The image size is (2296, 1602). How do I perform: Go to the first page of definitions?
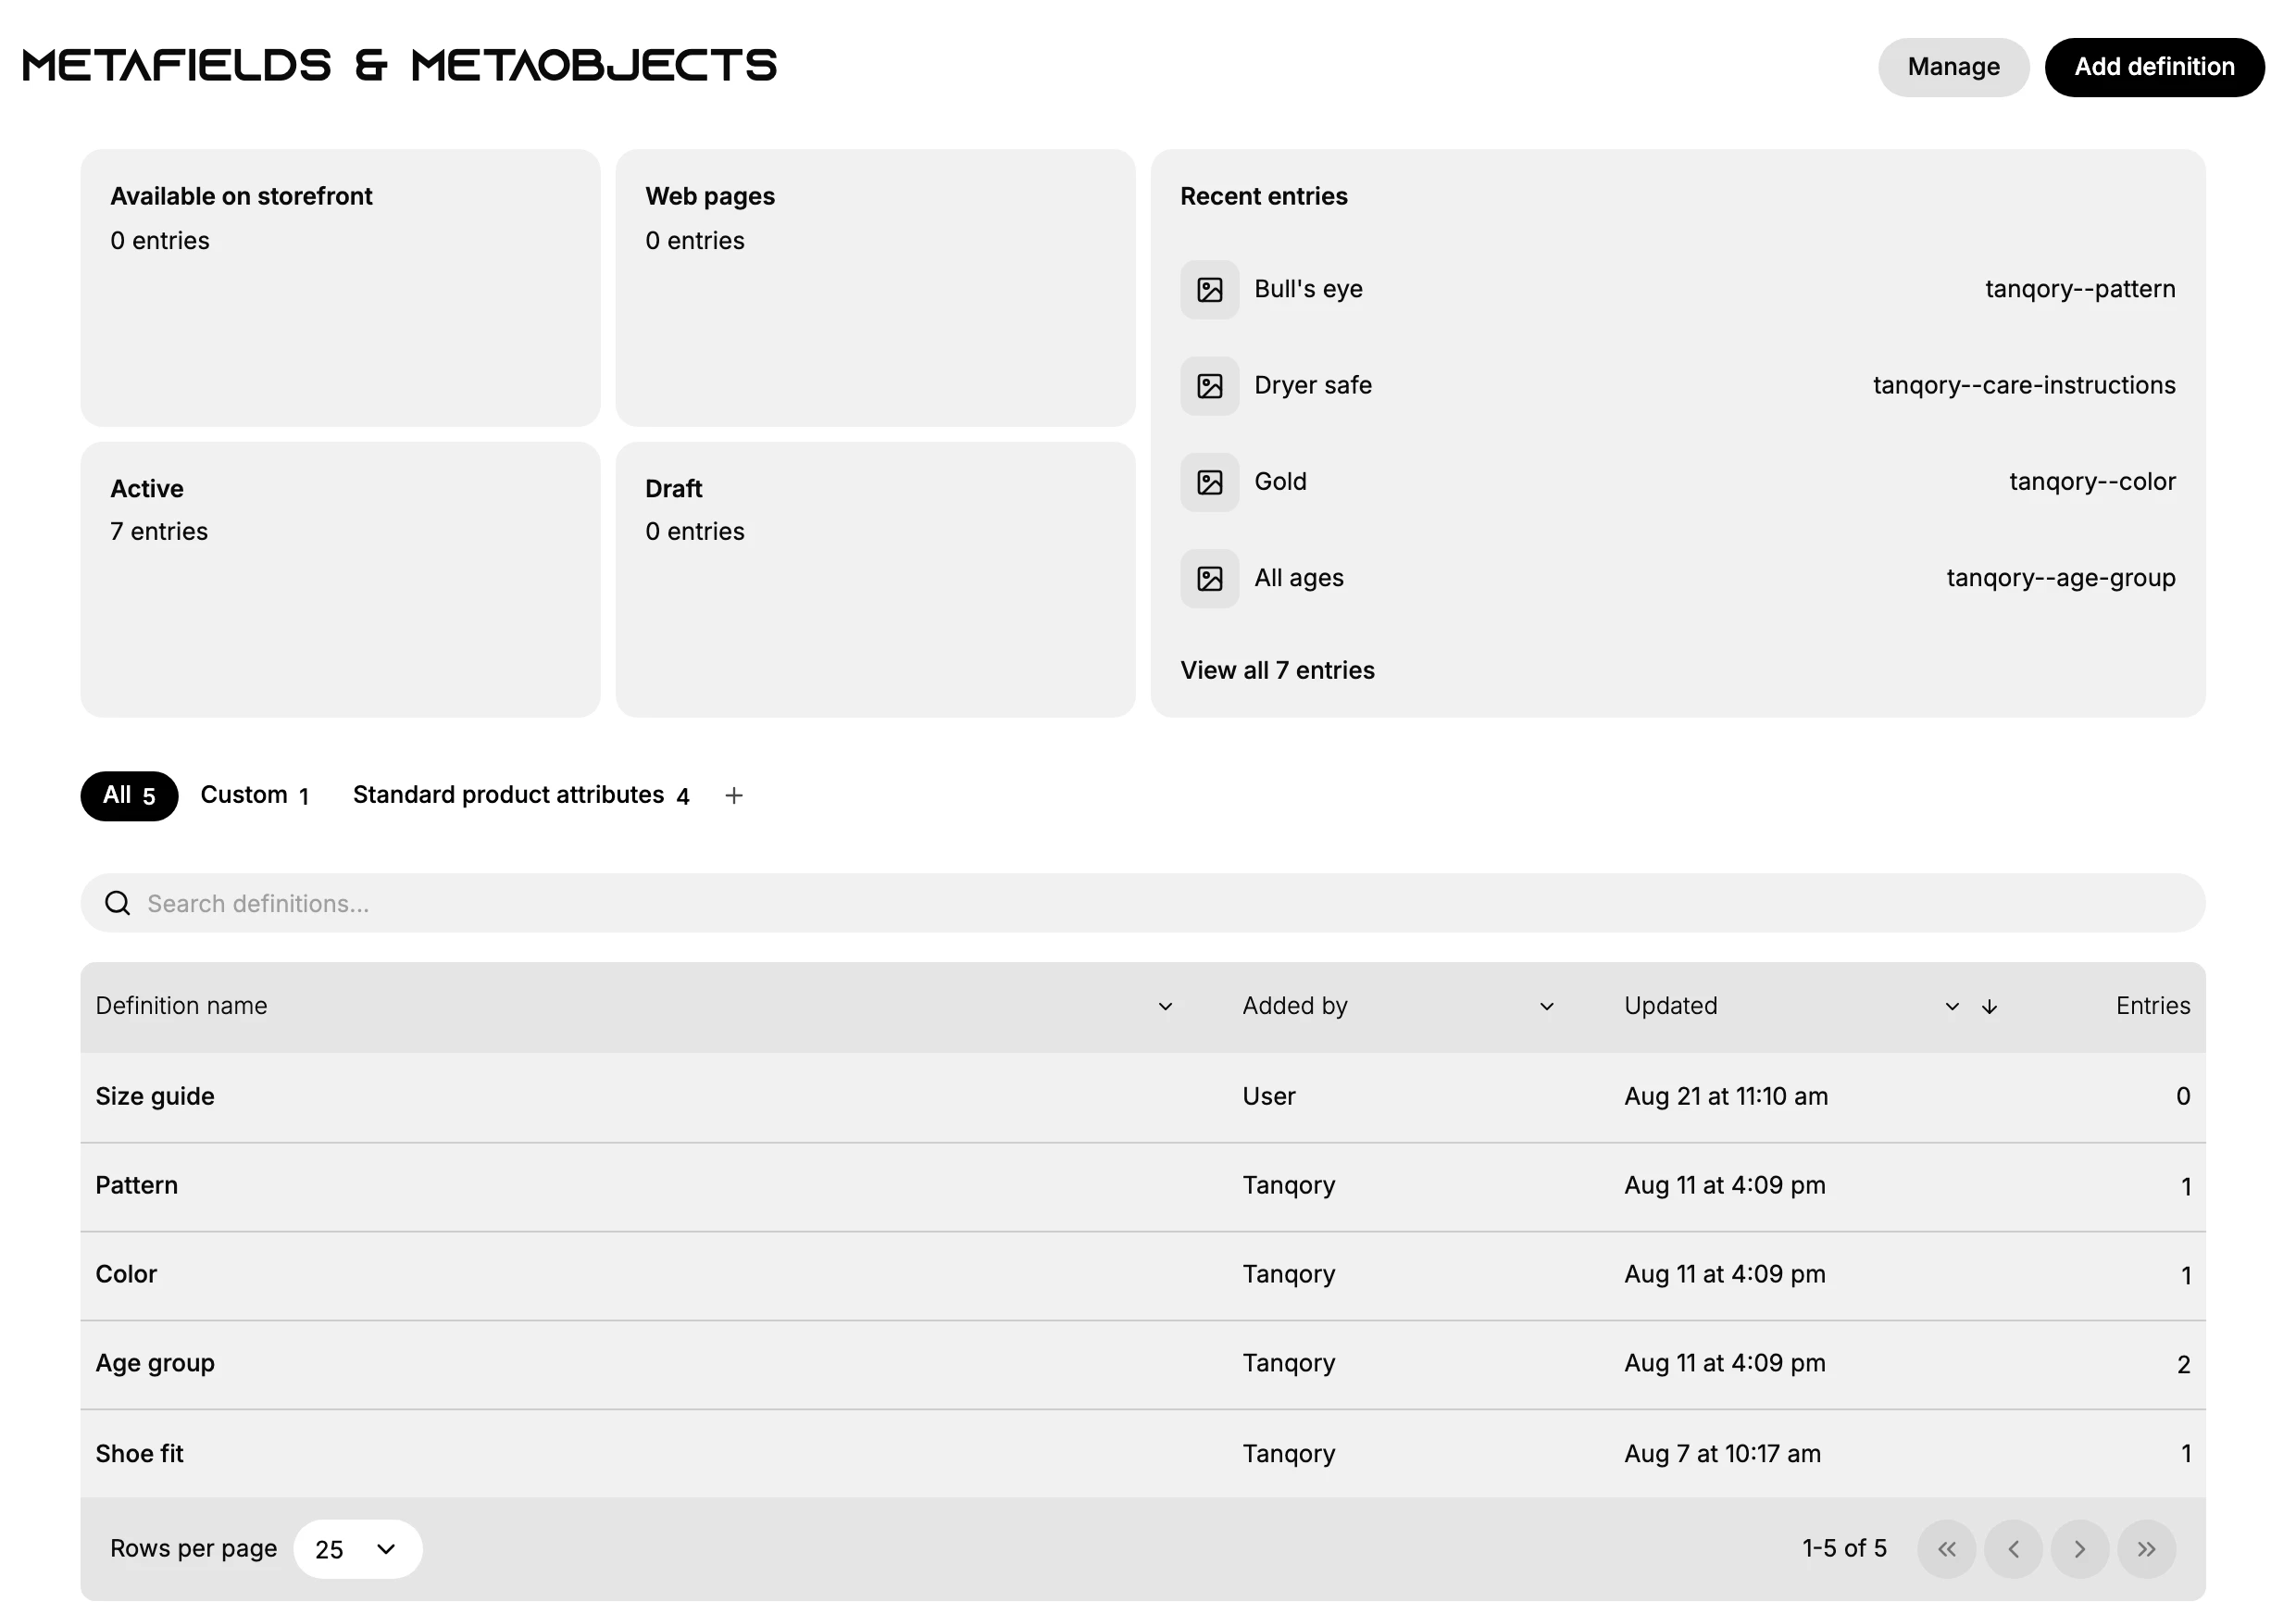[x=1946, y=1548]
